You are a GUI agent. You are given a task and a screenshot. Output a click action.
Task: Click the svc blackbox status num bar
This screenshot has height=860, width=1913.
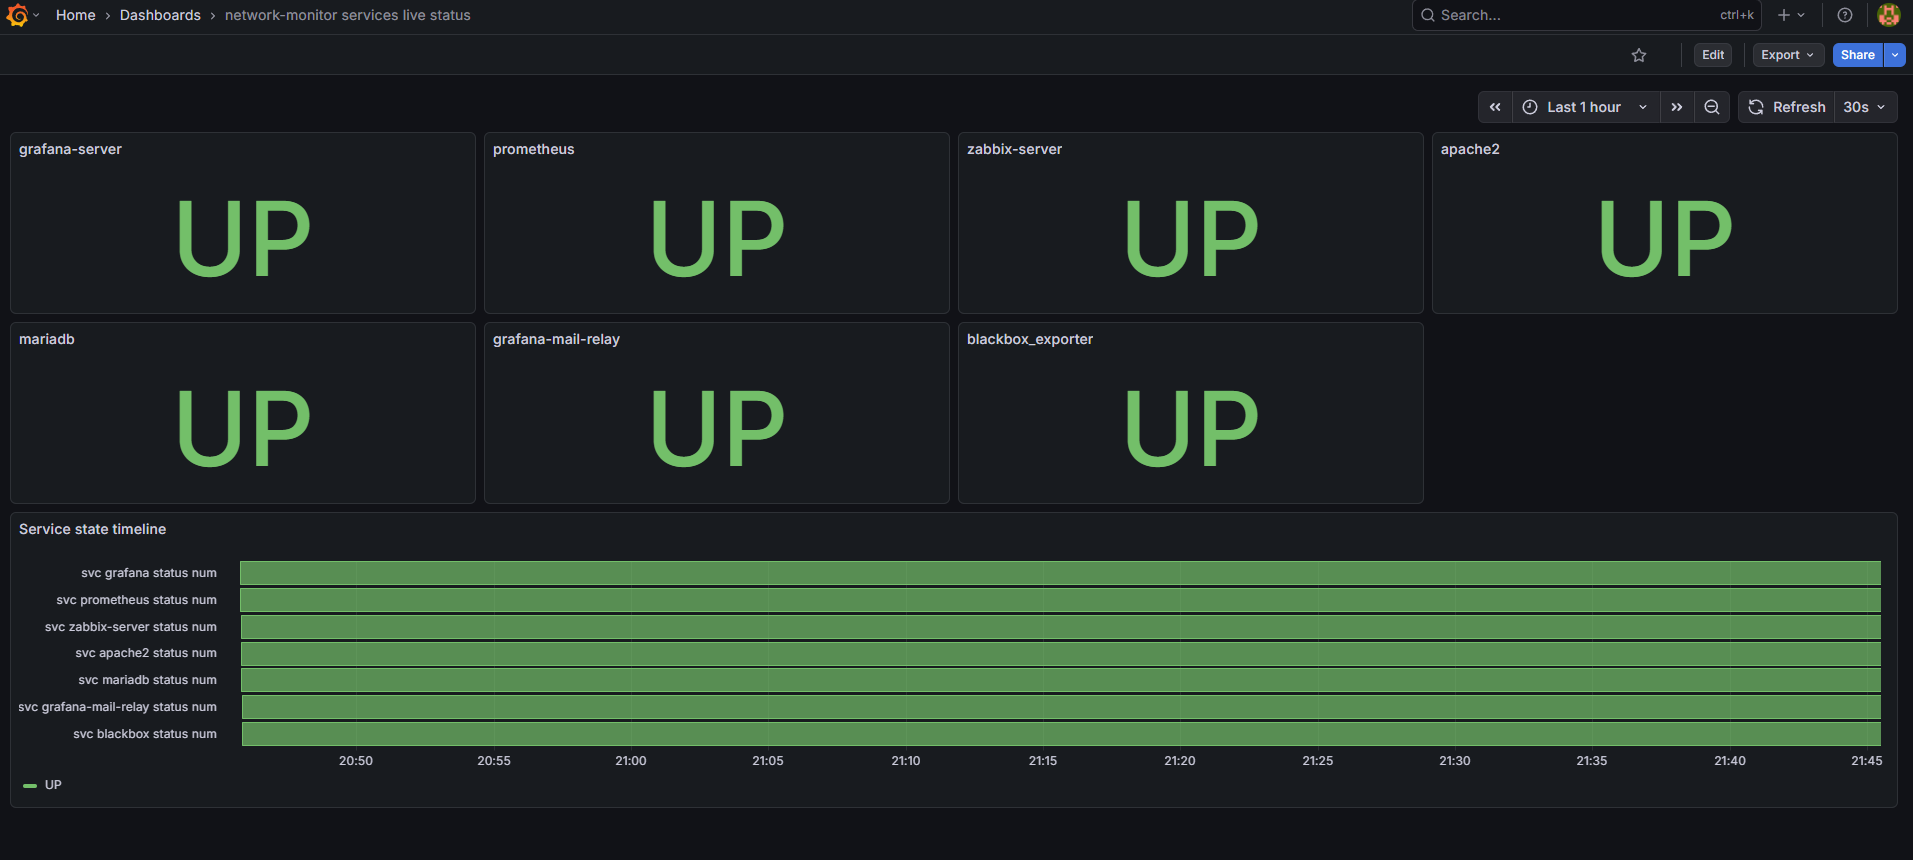click(x=1061, y=734)
